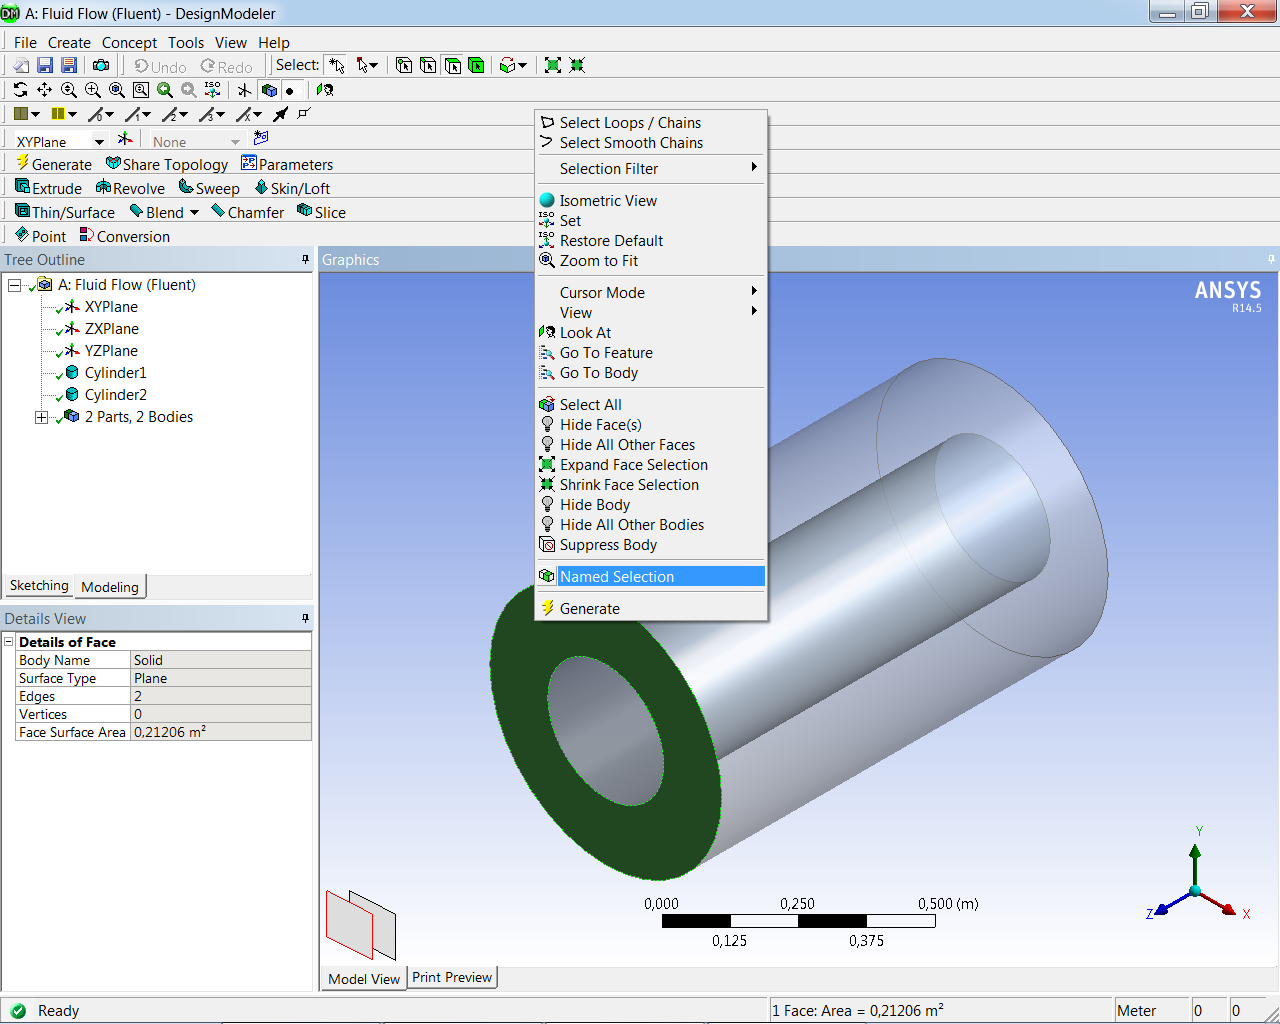
Task: Expand the 2 Parts, 2 Bodies node
Action: 41,417
